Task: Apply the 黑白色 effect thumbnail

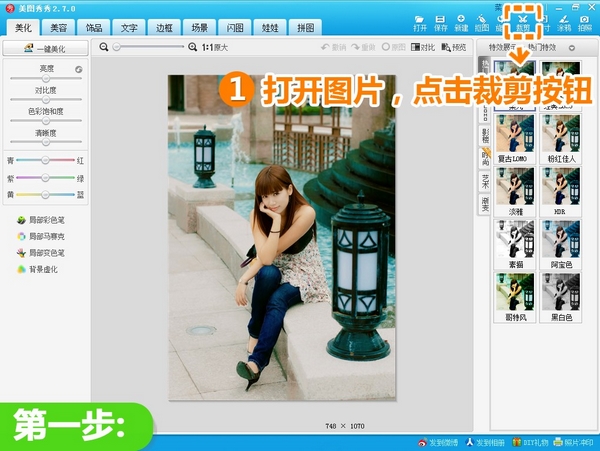Action: tap(562, 293)
